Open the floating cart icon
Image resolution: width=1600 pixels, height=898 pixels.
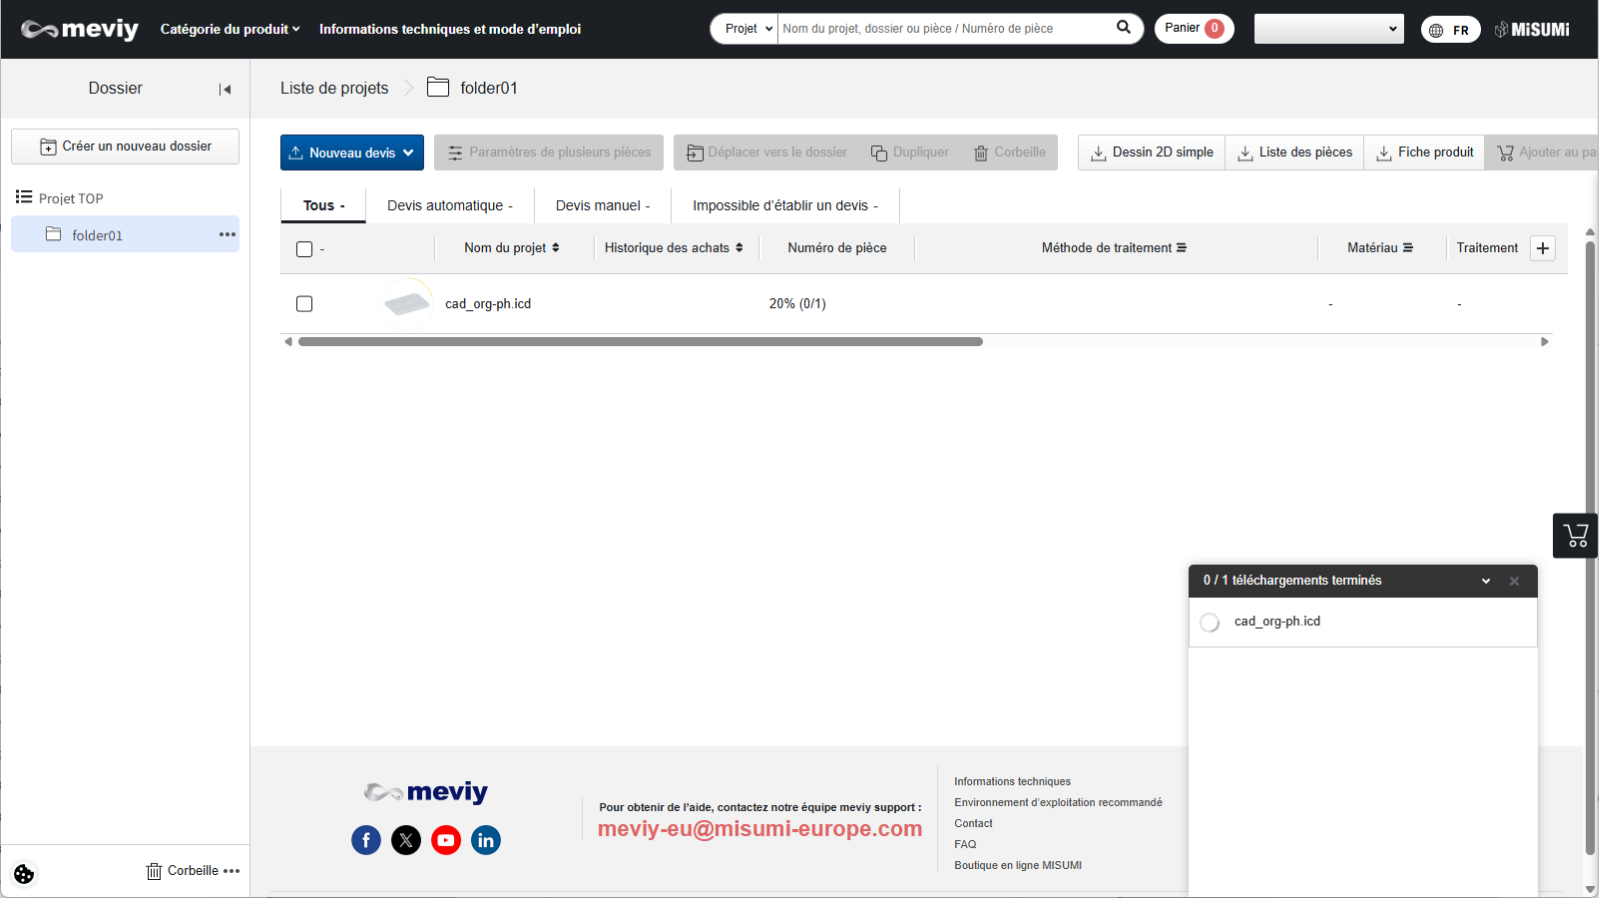point(1575,536)
